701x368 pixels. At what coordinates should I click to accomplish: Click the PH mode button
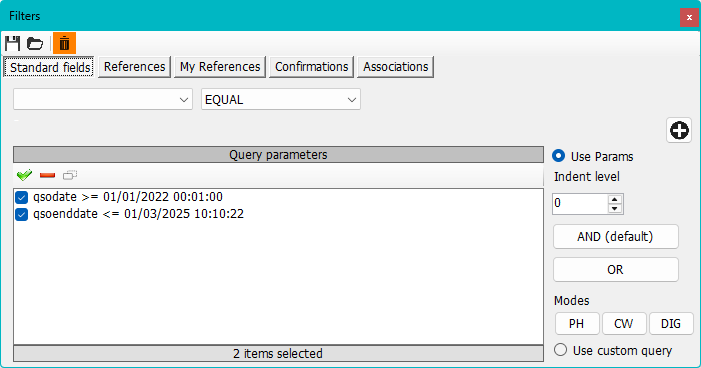577,324
